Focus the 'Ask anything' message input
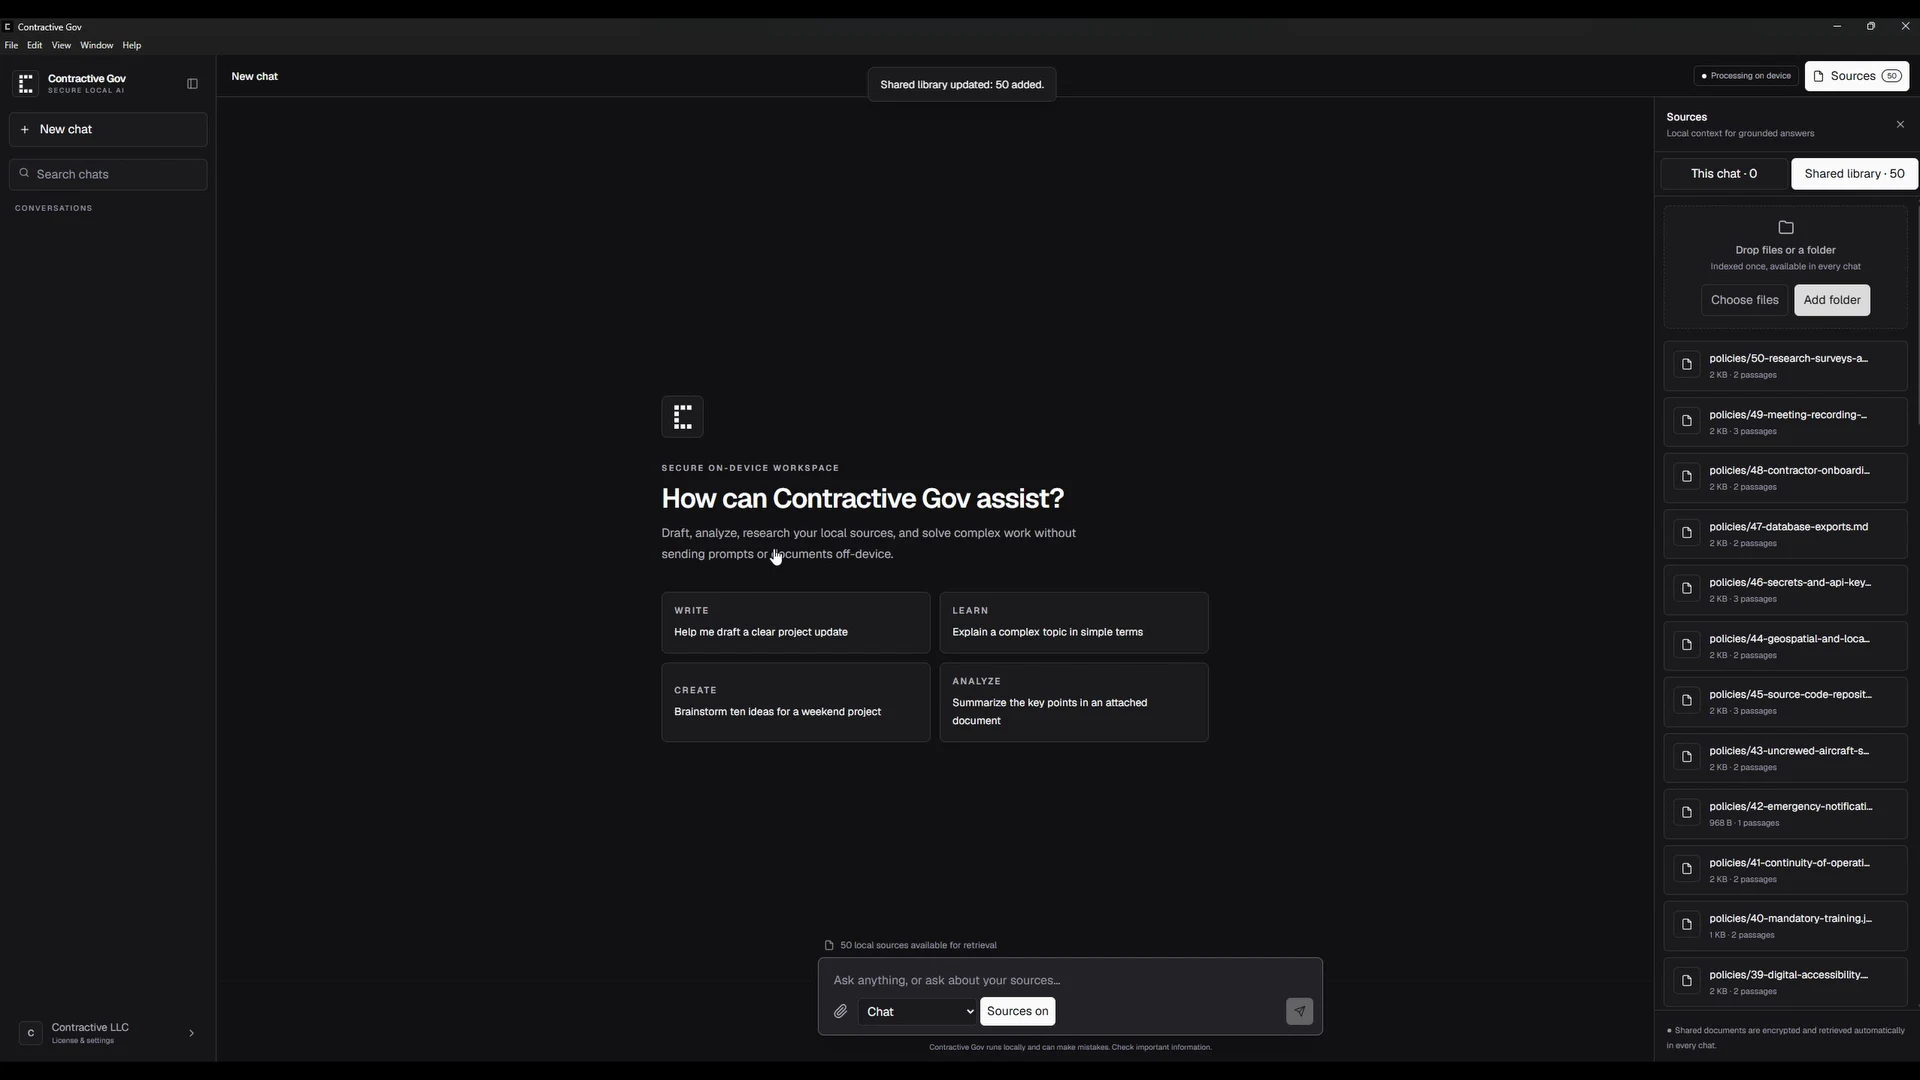This screenshot has height=1080, width=1920. click(1070, 980)
